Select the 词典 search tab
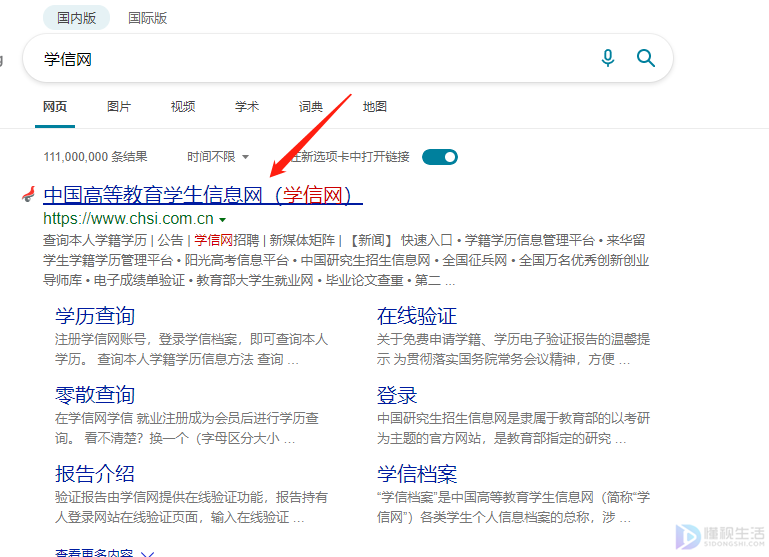Screen dimensions: 769x557 pyautogui.click(x=311, y=106)
